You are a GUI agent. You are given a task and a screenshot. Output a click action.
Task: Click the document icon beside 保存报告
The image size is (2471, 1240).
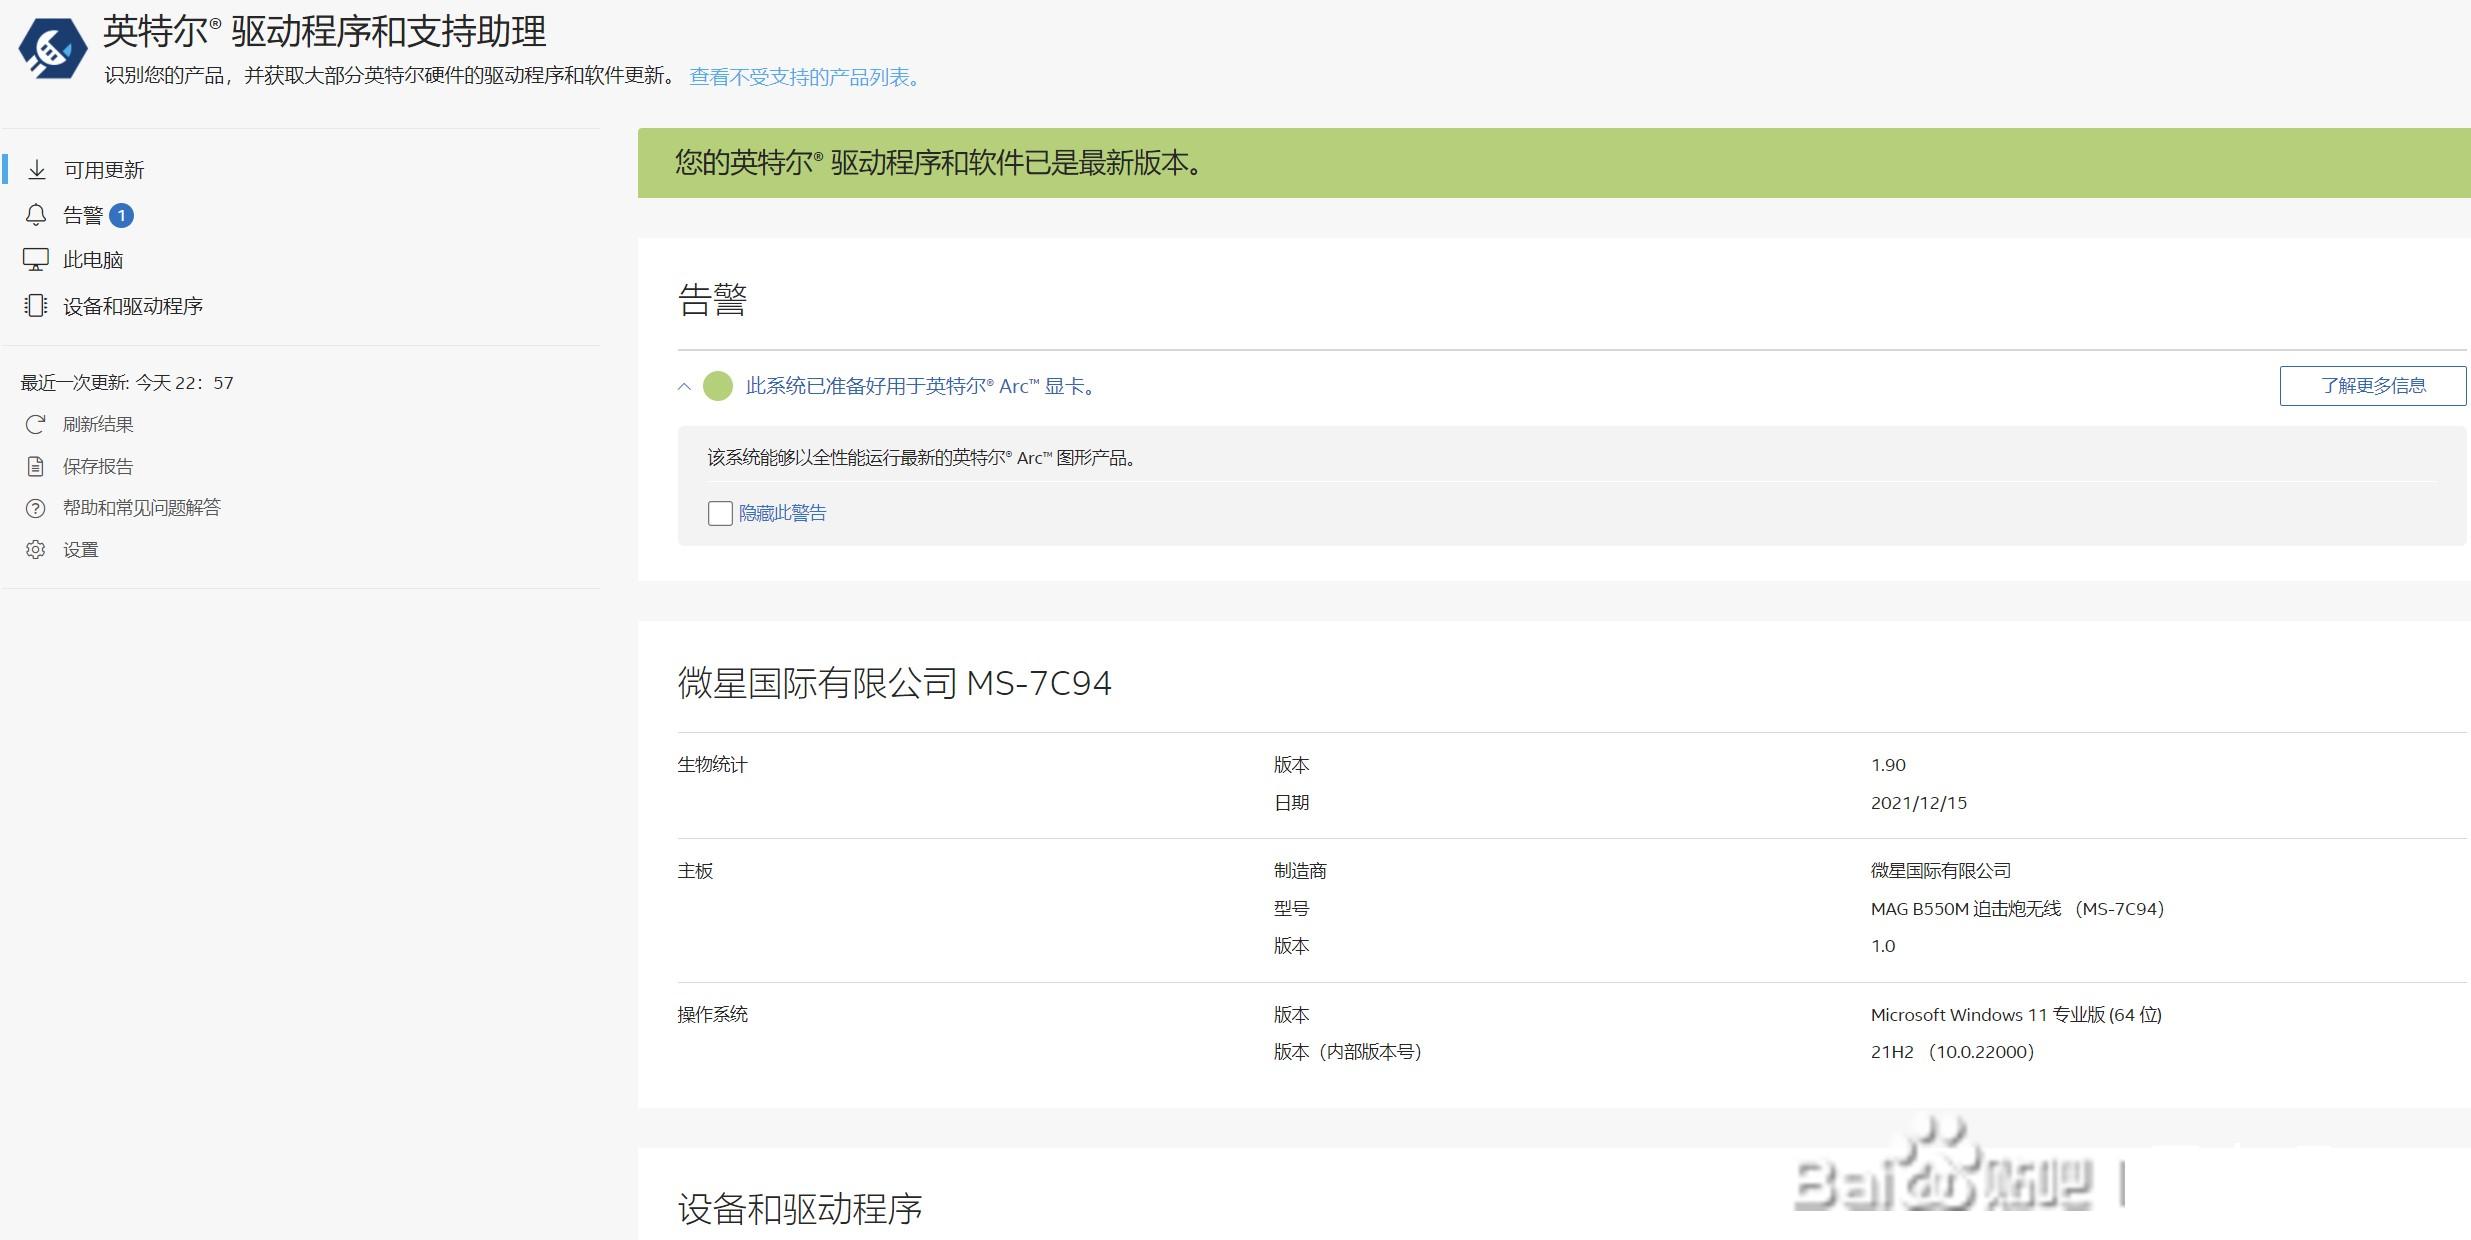click(35, 467)
